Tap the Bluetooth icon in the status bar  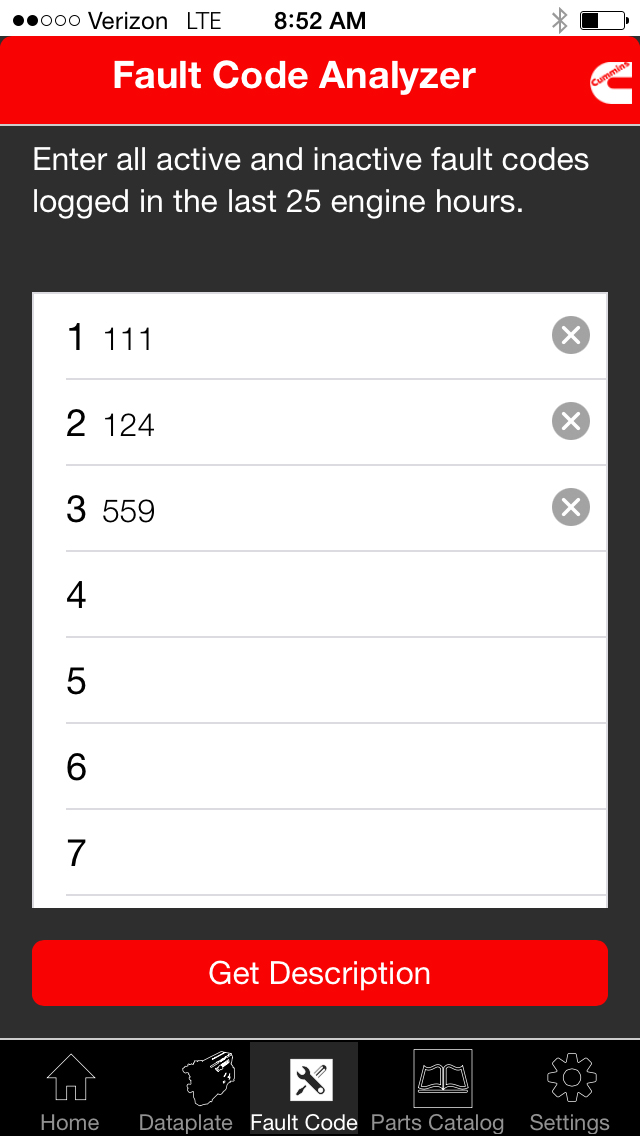tap(561, 17)
